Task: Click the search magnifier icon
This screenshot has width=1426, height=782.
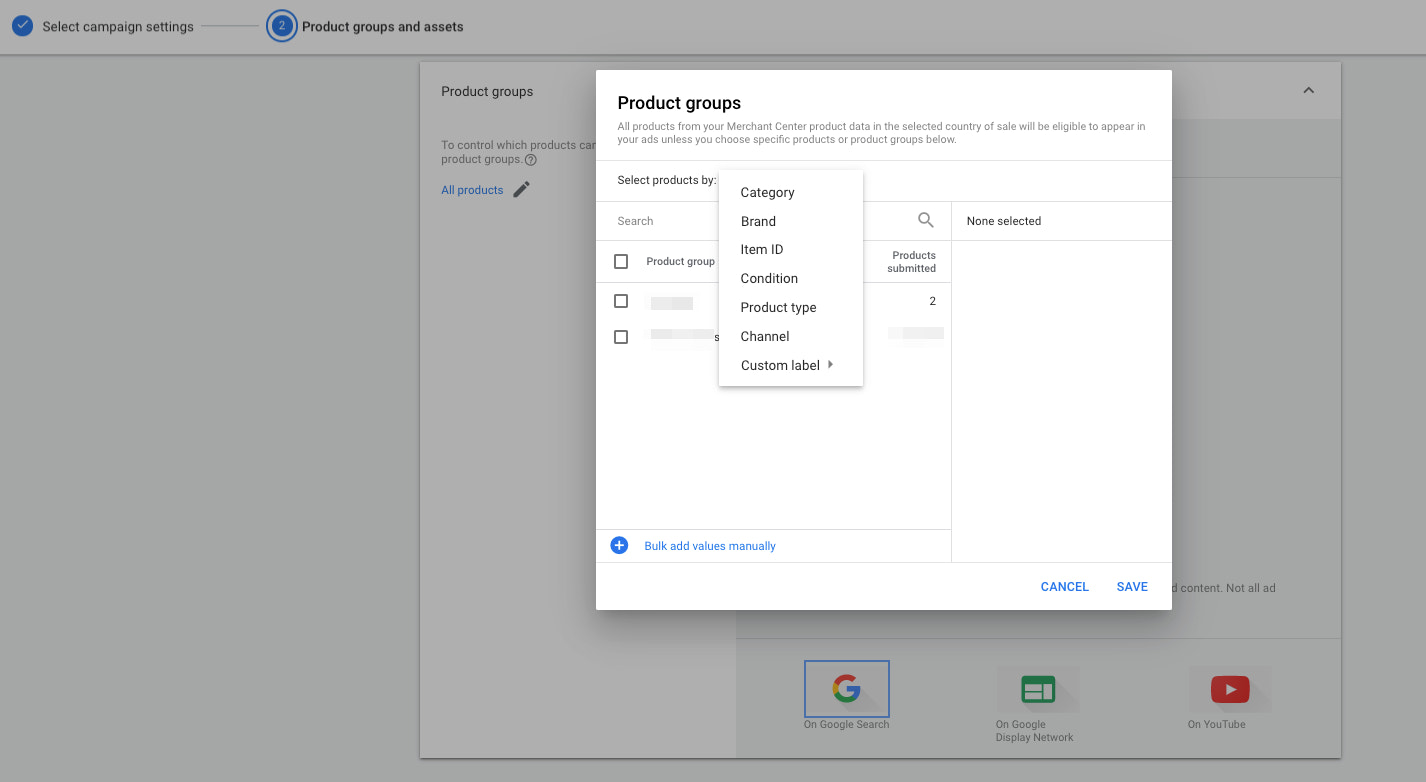Action: pos(925,220)
